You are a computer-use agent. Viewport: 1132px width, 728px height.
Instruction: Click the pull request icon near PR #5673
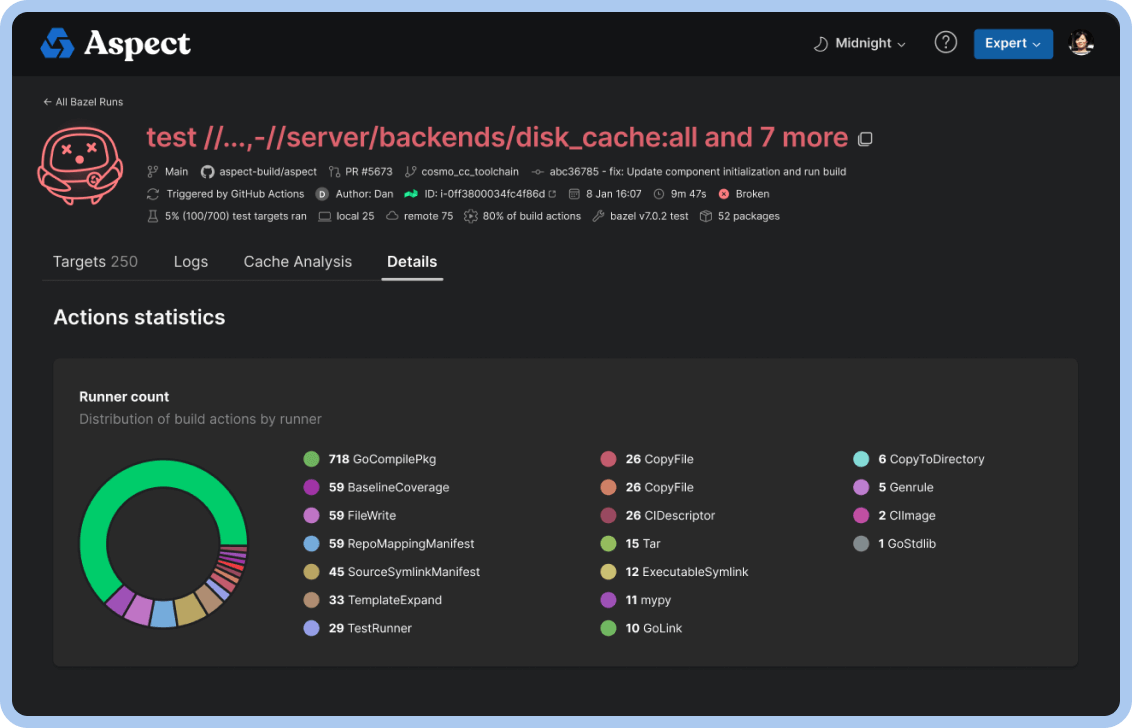tap(334, 172)
